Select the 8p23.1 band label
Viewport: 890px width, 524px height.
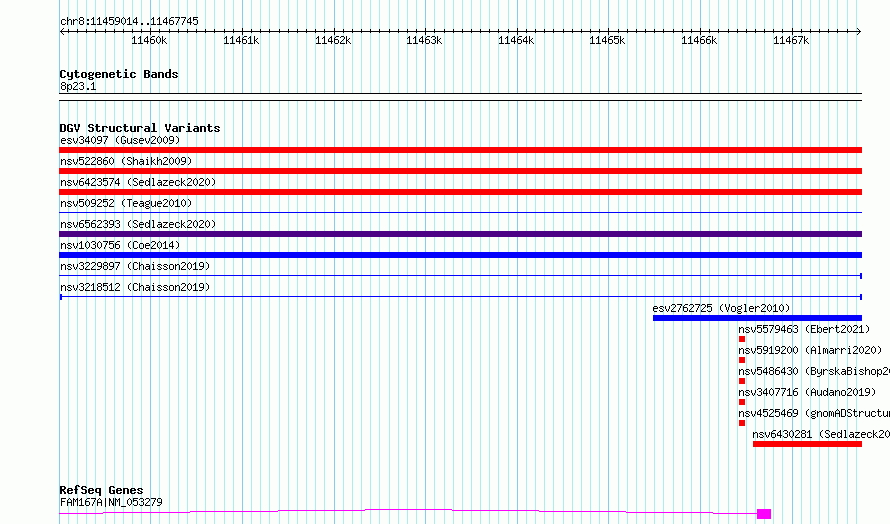(x=78, y=86)
